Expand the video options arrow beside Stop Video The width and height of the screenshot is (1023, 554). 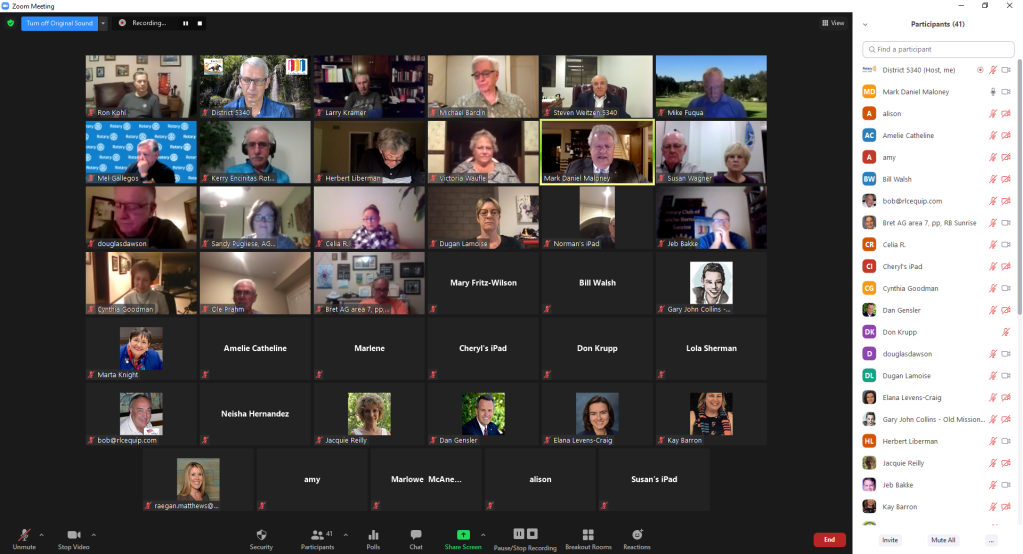click(94, 534)
